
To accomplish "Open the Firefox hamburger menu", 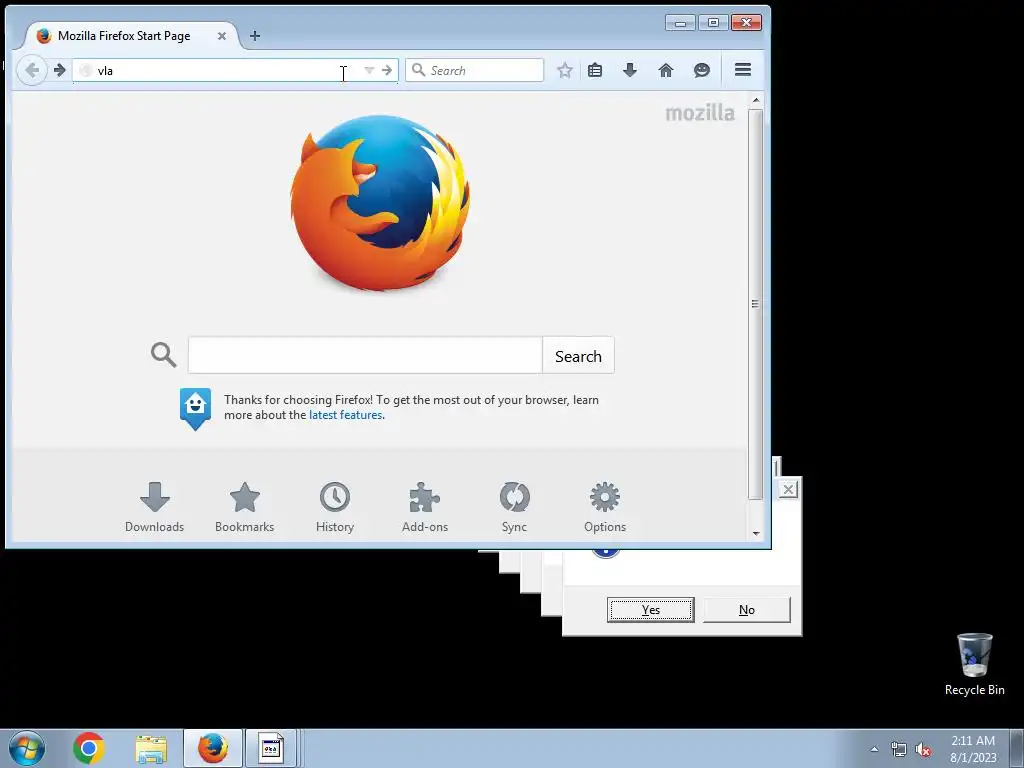I will [743, 70].
